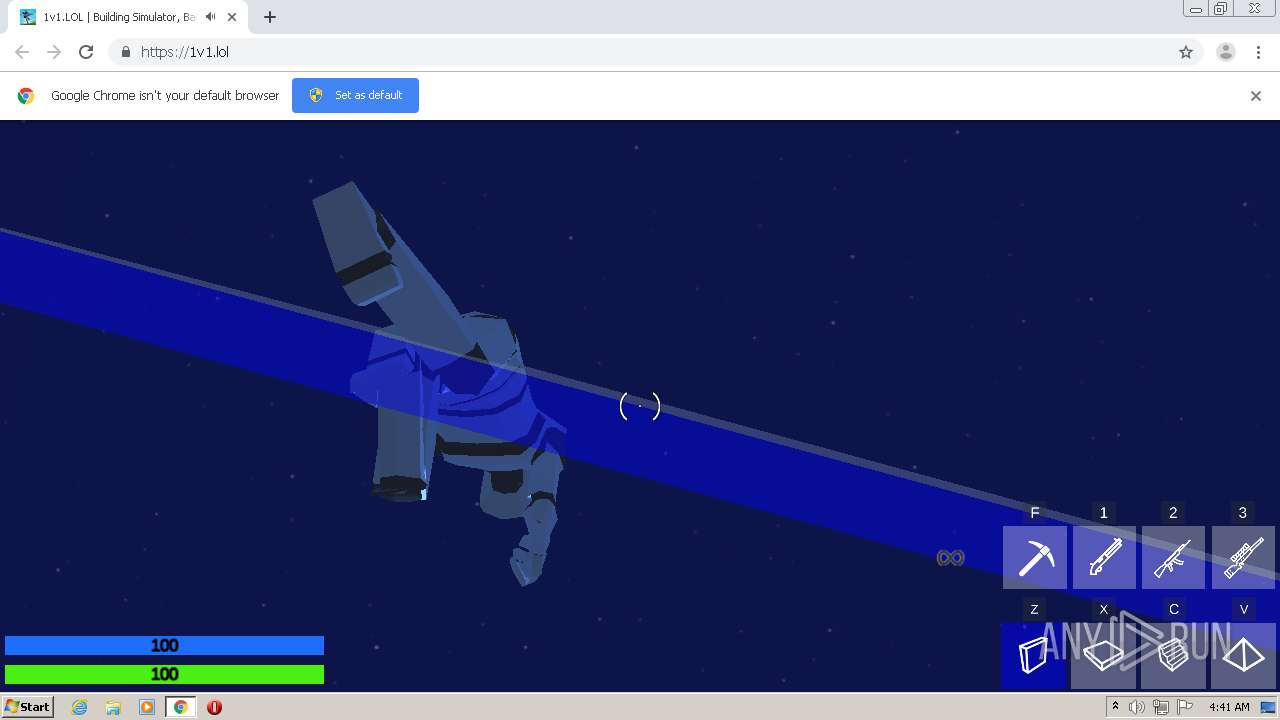The width and height of the screenshot is (1280, 720).
Task: View site information via the lock icon
Action: click(x=125, y=52)
